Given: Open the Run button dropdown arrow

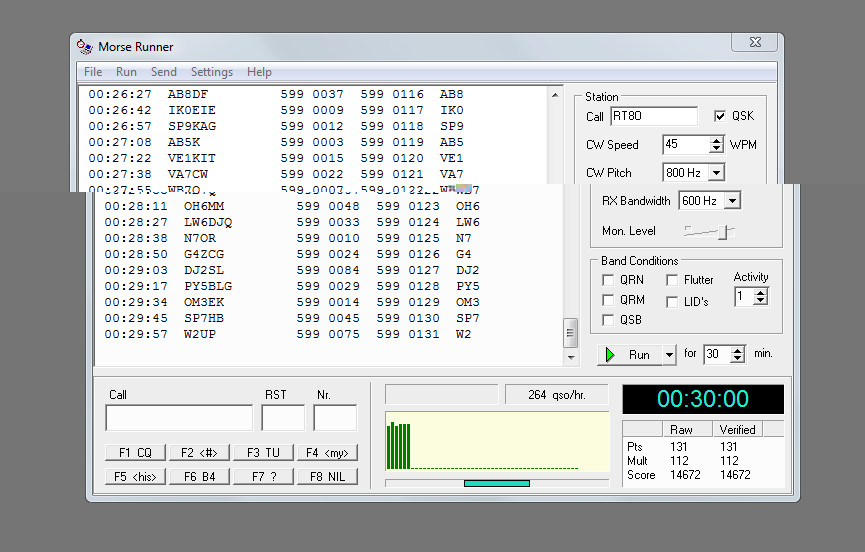Looking at the screenshot, I should point(668,355).
